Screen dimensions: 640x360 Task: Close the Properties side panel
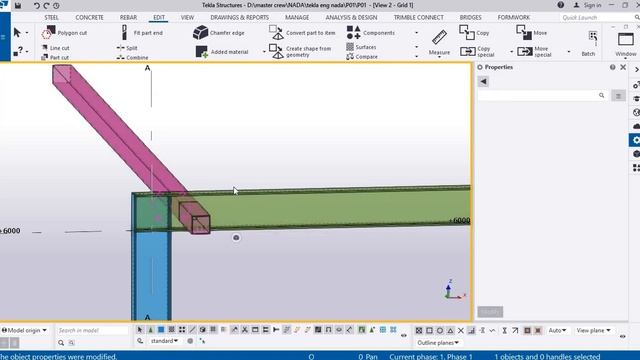click(623, 67)
